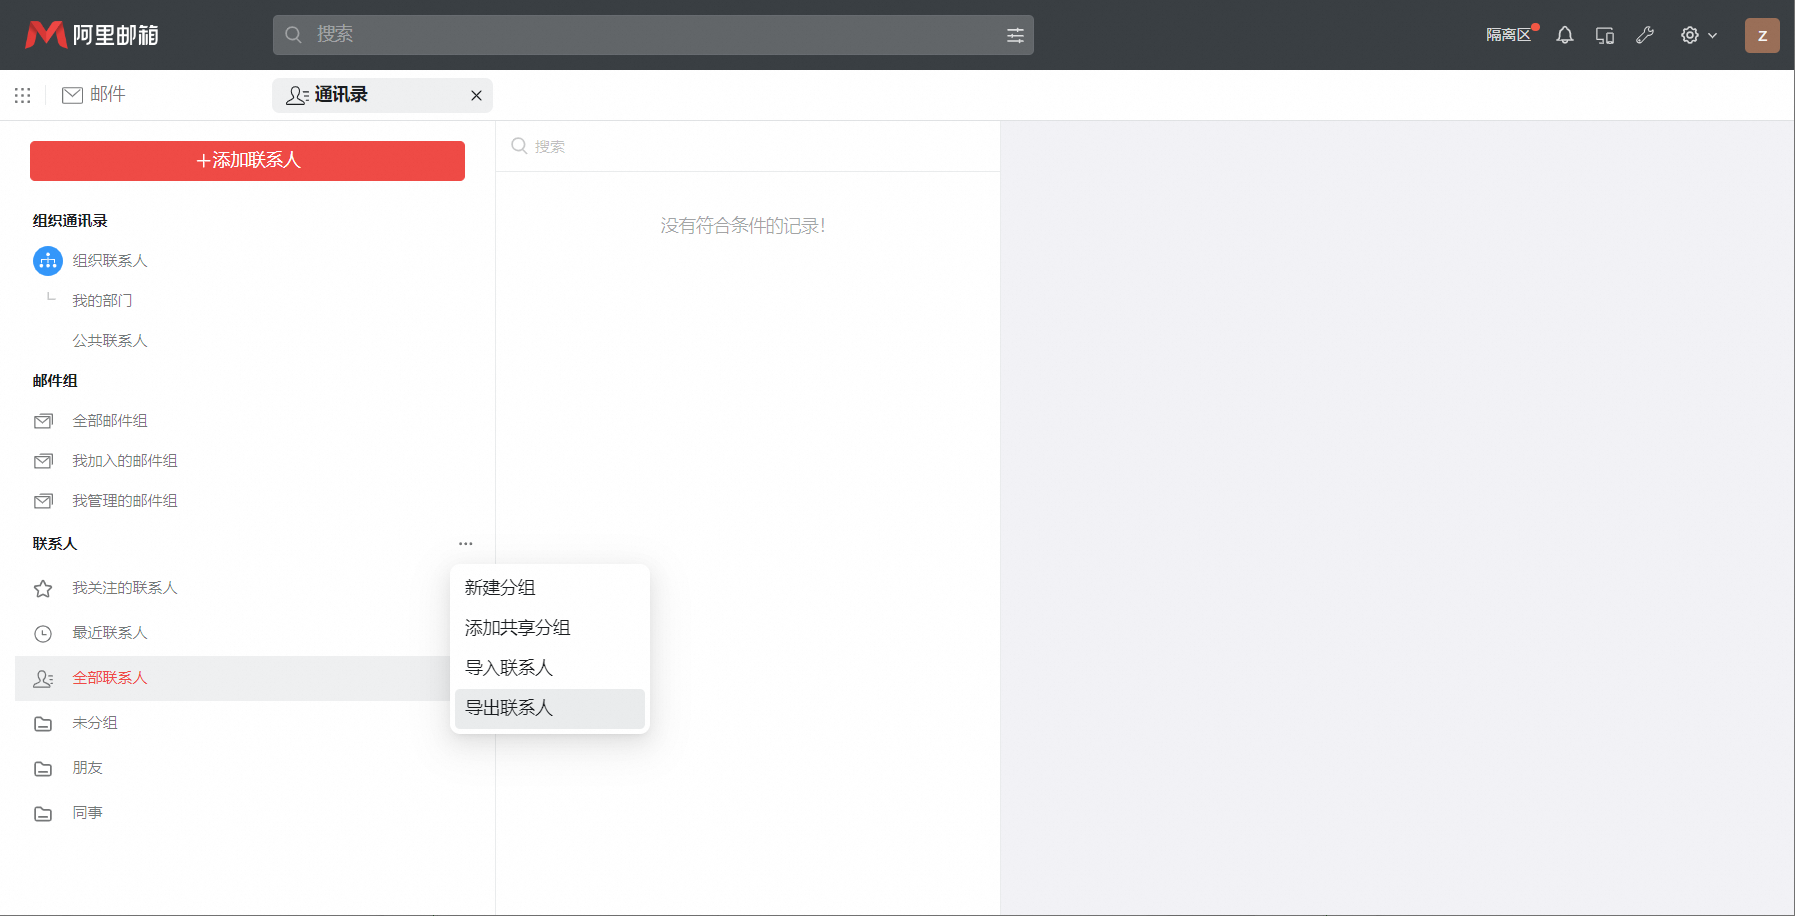Click the 全部邮件组 envelope icon

click(x=43, y=420)
